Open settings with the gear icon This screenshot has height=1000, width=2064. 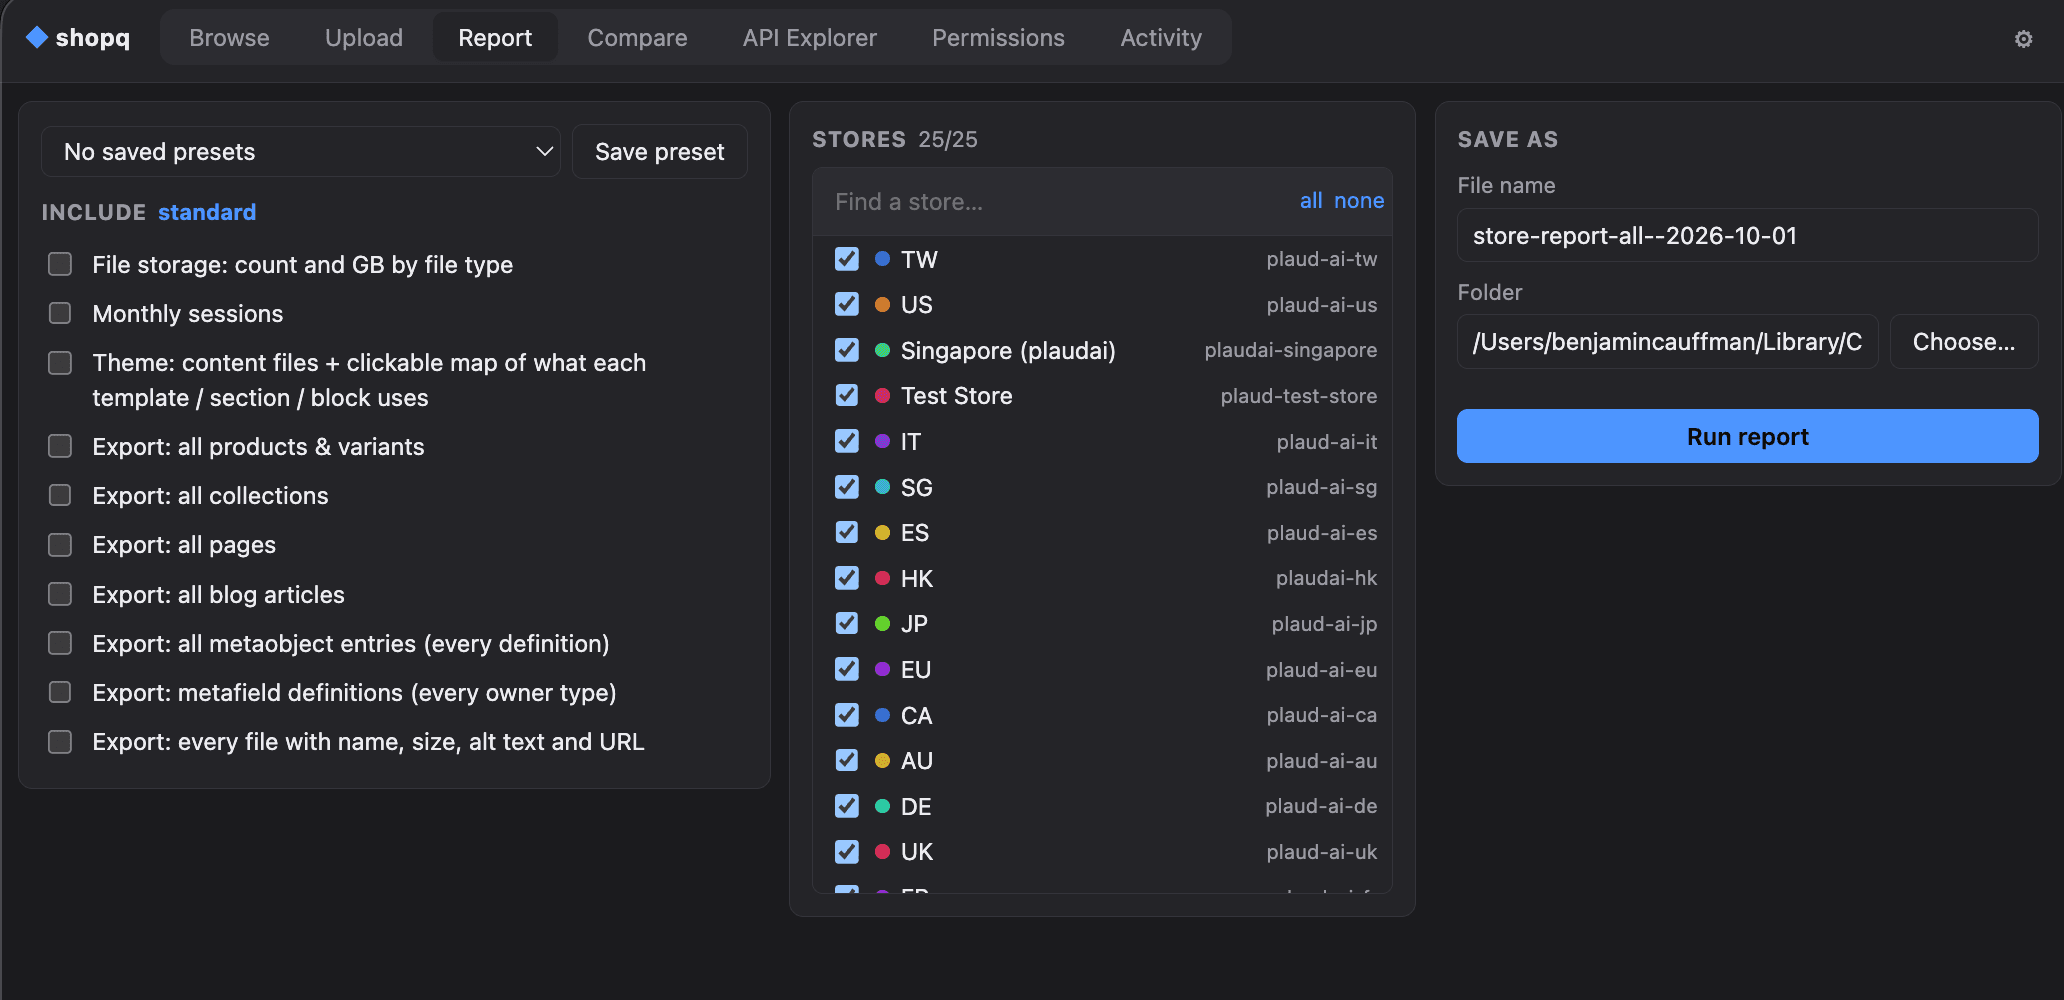point(2023,39)
